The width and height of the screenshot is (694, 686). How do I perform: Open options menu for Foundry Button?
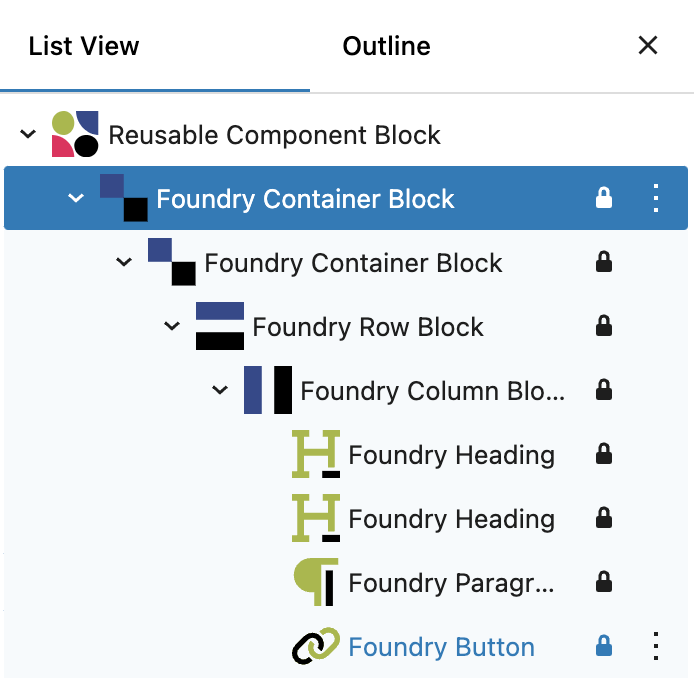point(656,647)
